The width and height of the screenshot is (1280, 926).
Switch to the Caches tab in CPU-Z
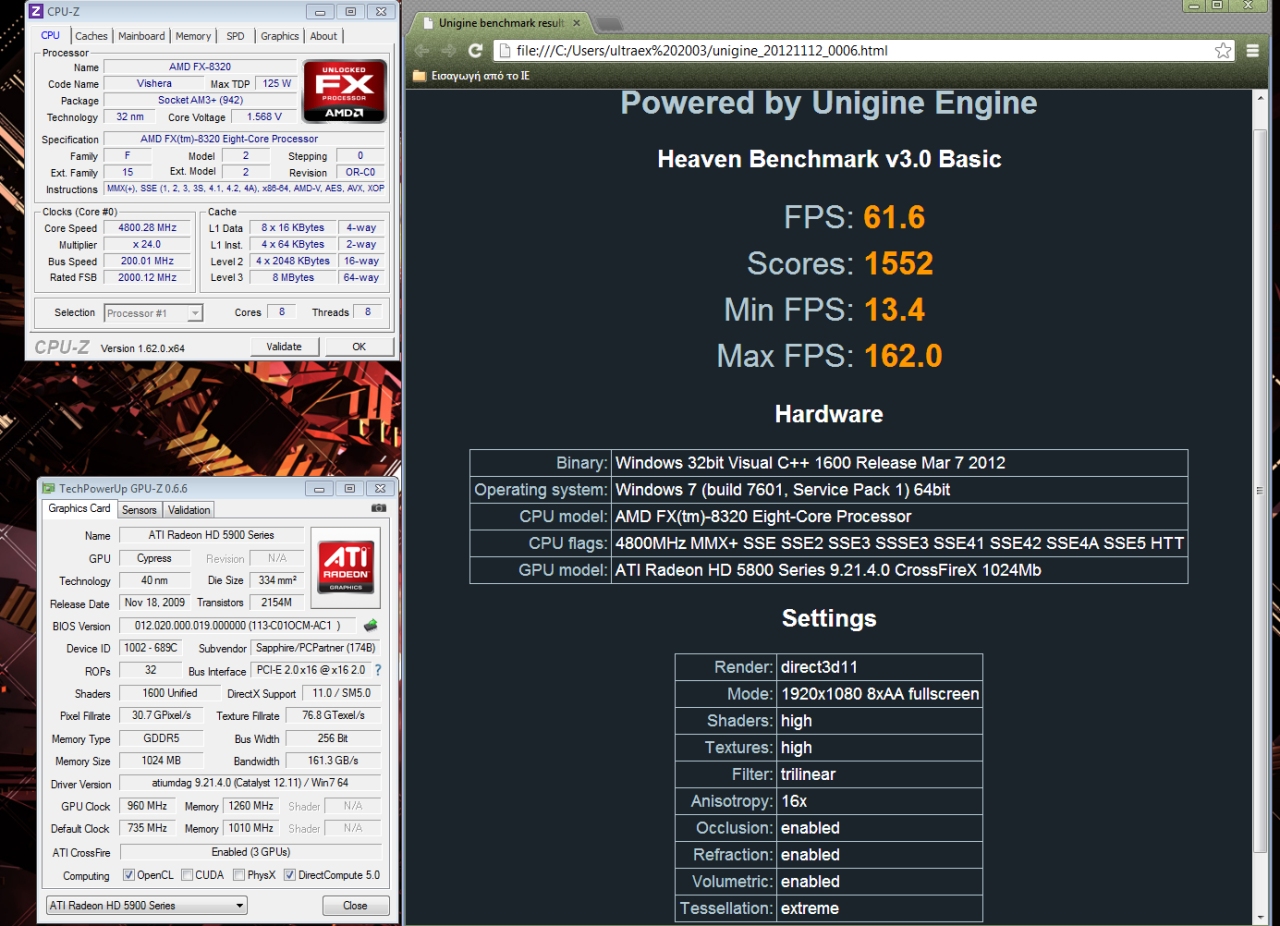(92, 36)
